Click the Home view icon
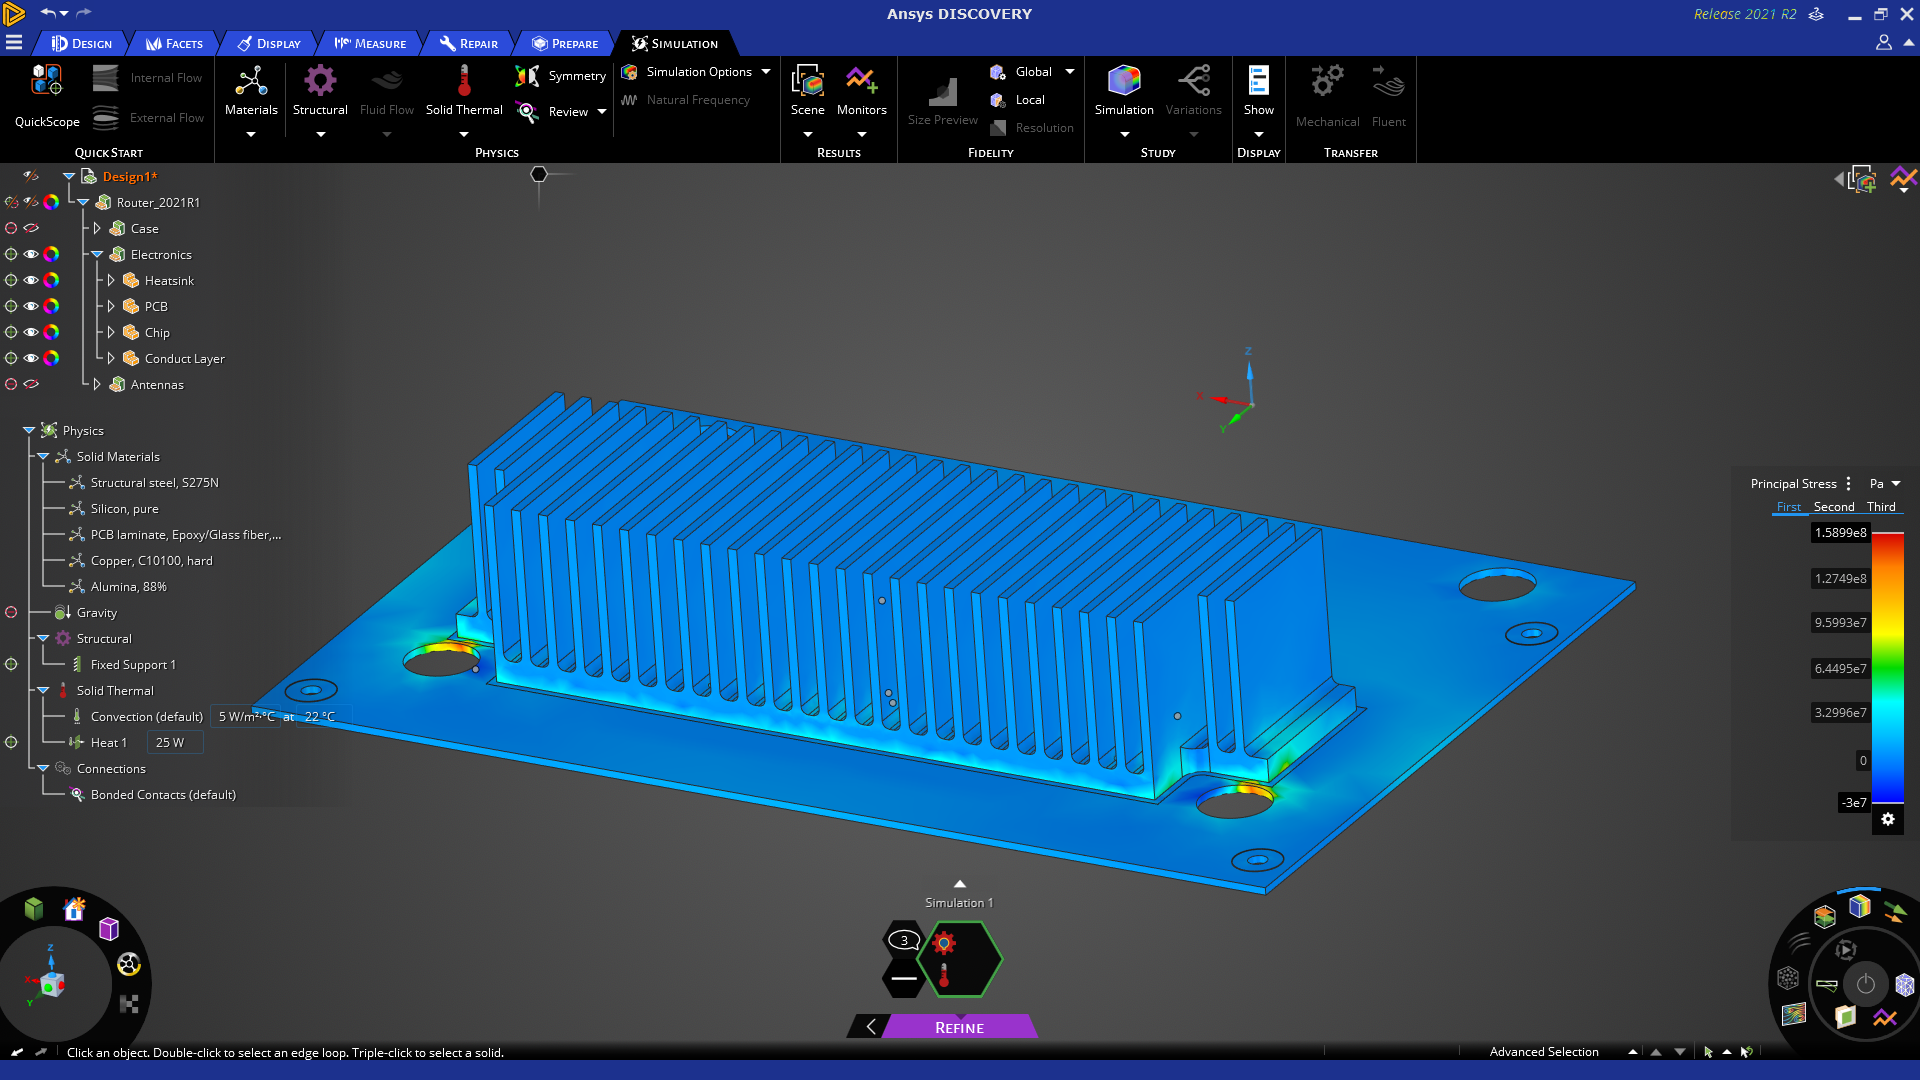The image size is (1920, 1080). [74, 909]
